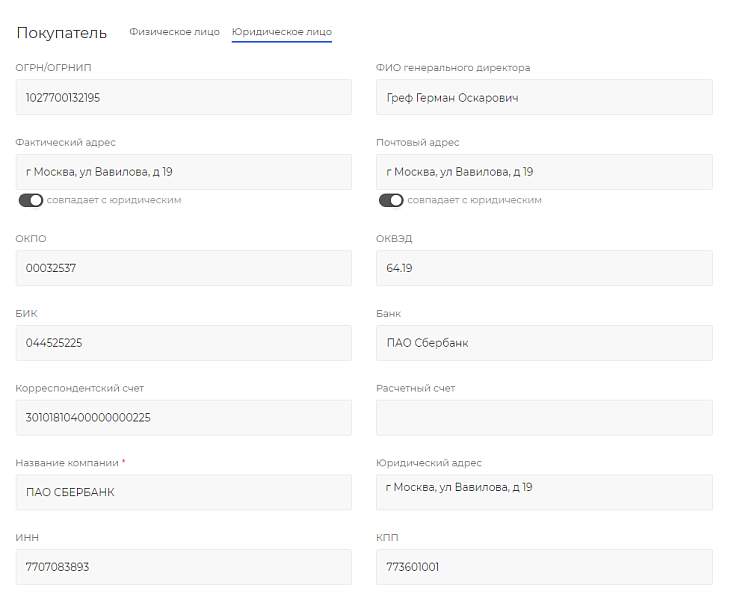Click the empty Расчетный счет field
The image size is (734, 600).
[x=544, y=418]
